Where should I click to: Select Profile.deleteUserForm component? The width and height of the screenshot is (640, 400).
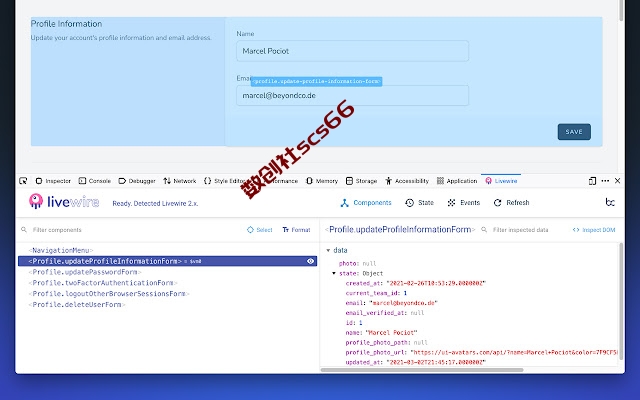[x=77, y=304]
